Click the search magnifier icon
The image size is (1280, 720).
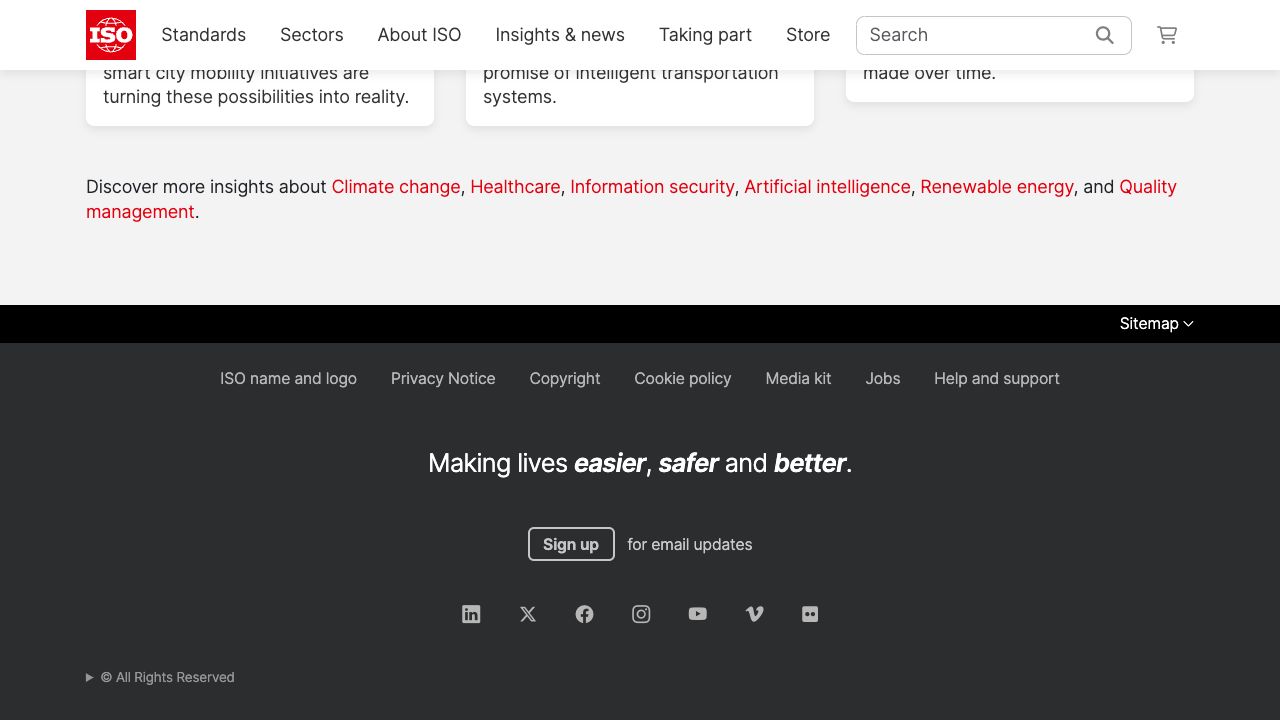coord(1104,35)
